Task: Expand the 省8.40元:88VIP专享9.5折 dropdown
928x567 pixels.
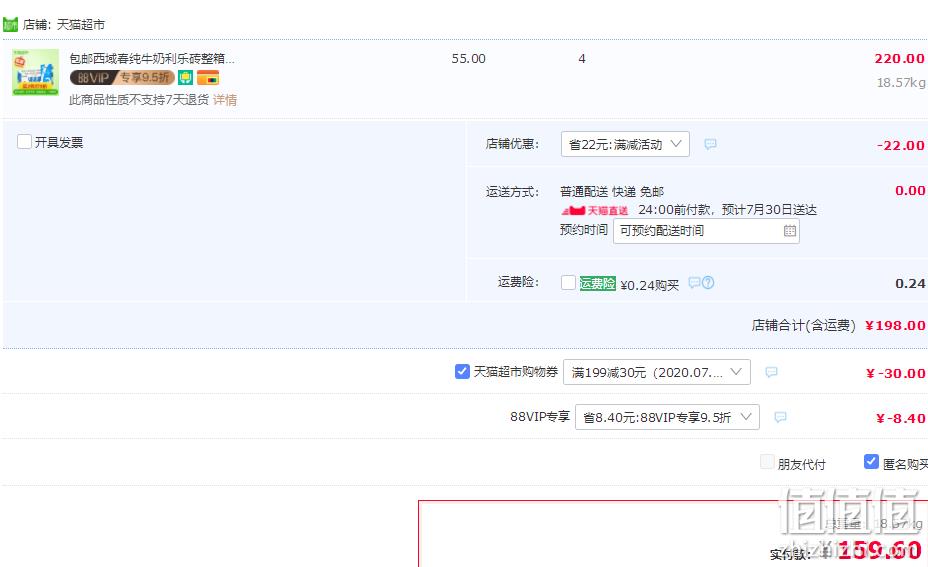Action: tap(667, 417)
